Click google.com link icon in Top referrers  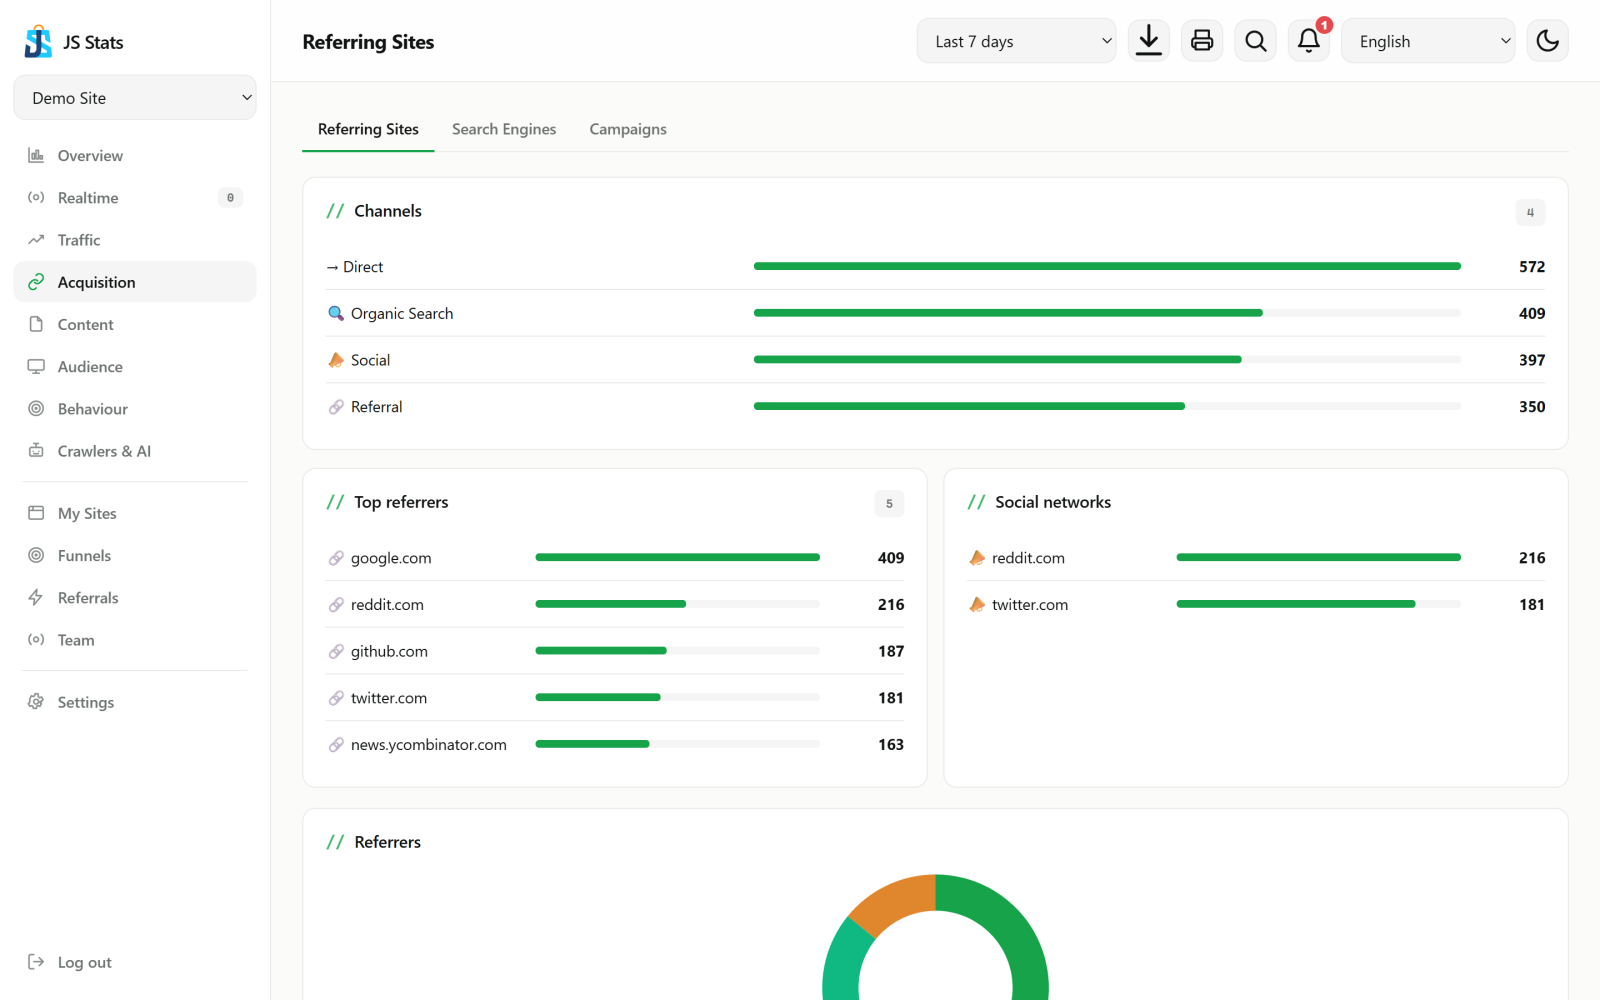(x=336, y=558)
